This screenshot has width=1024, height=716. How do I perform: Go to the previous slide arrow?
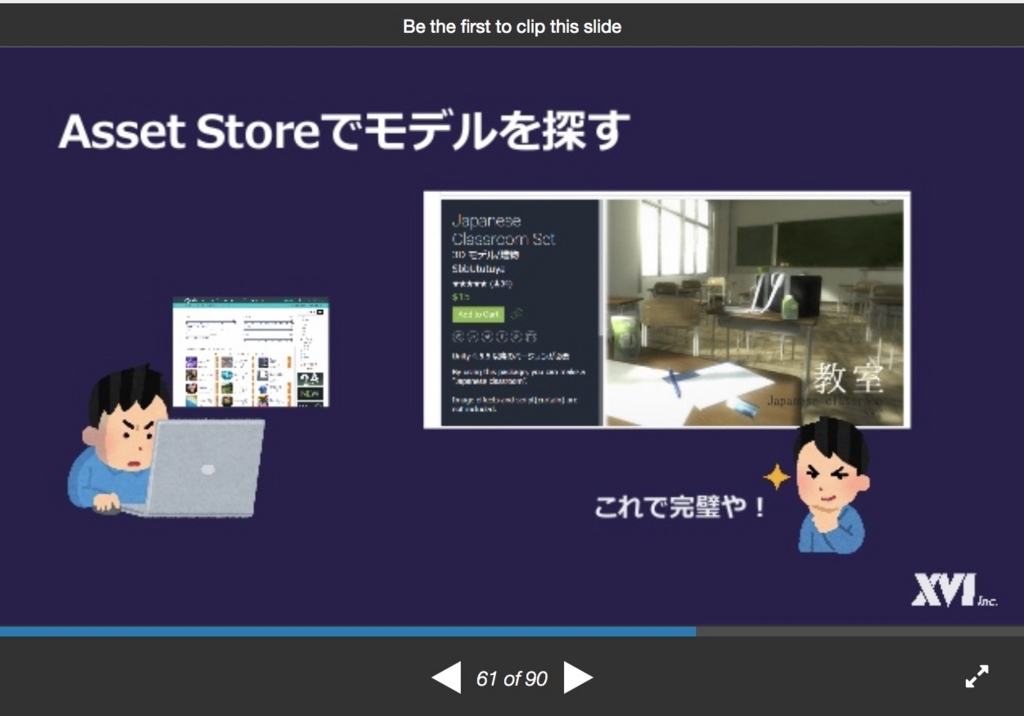point(447,677)
